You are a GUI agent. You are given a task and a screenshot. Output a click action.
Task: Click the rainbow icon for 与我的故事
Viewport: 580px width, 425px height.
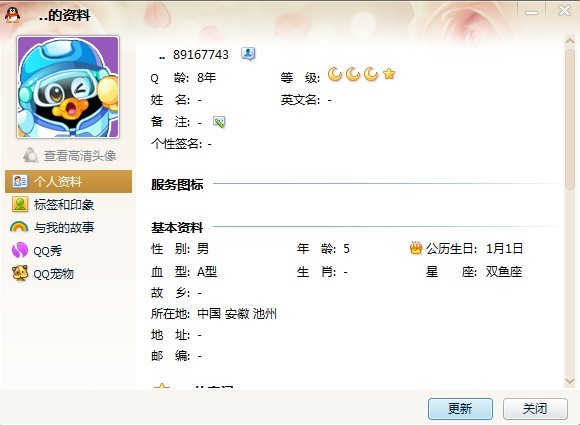[19, 227]
